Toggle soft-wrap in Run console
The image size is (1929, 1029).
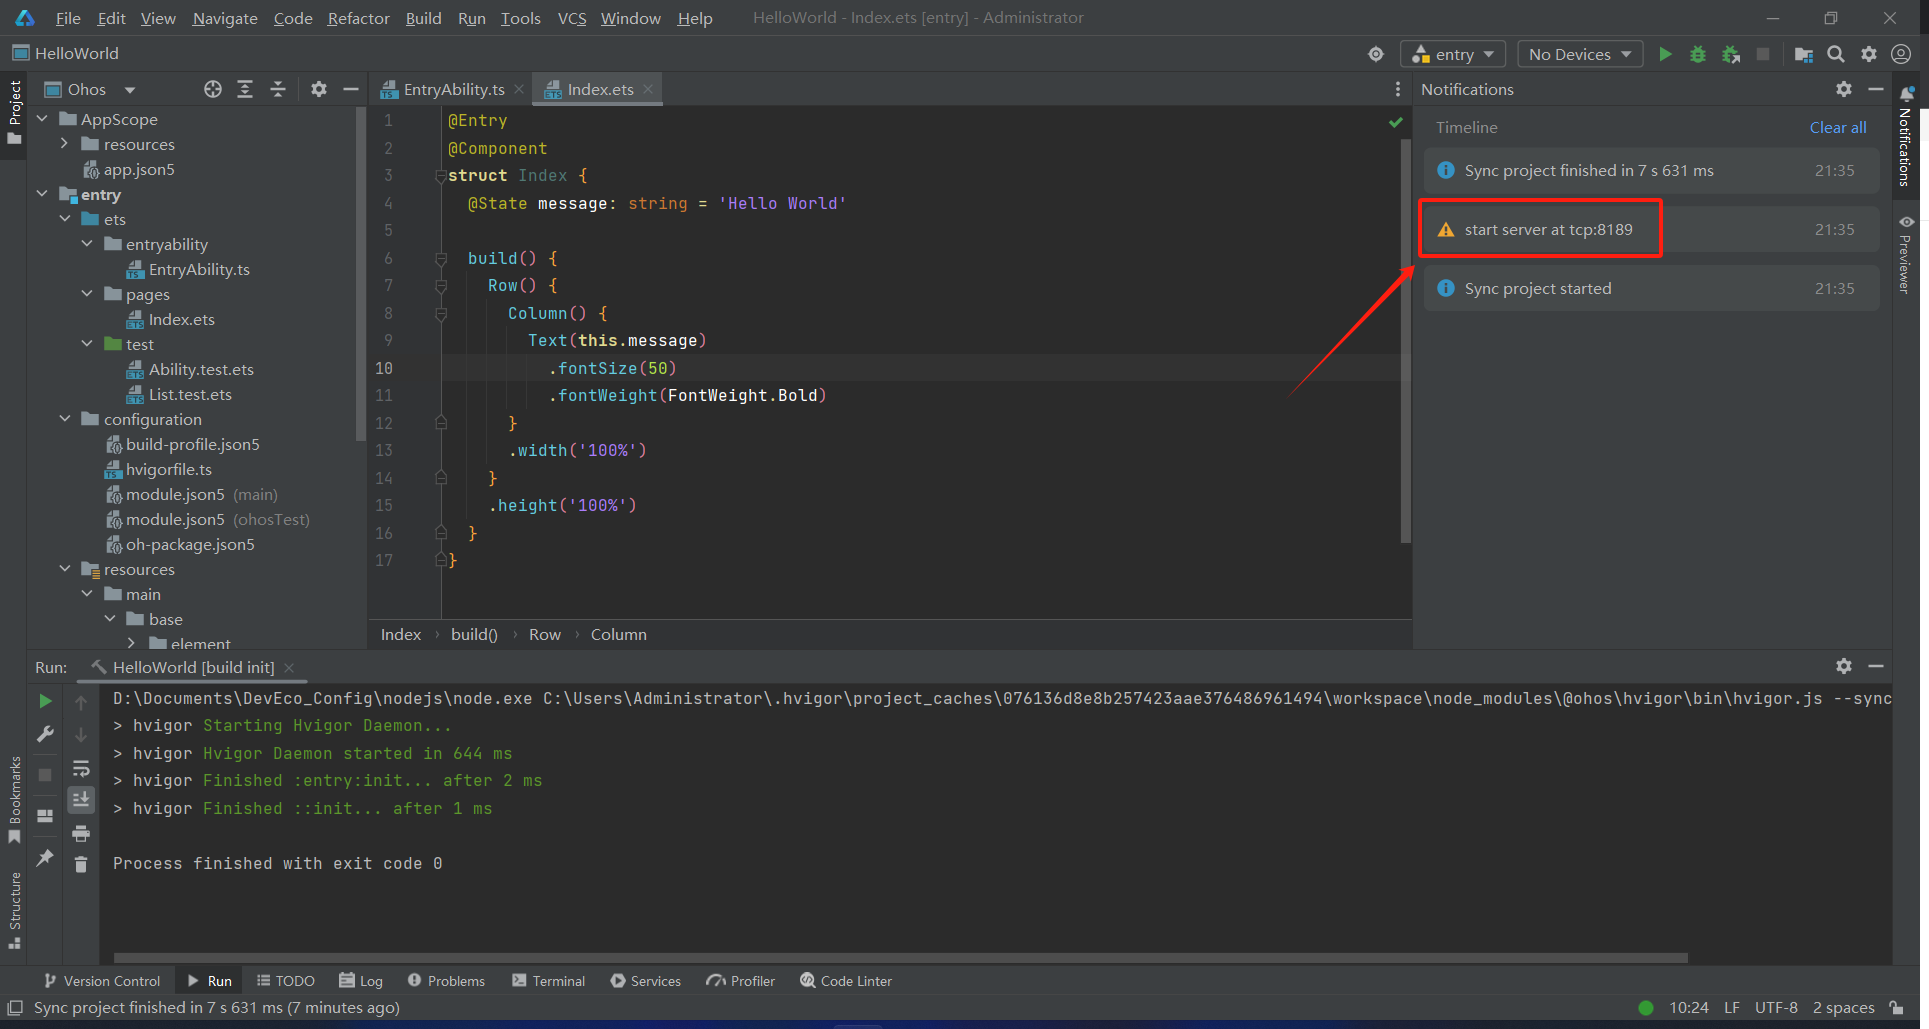81,768
